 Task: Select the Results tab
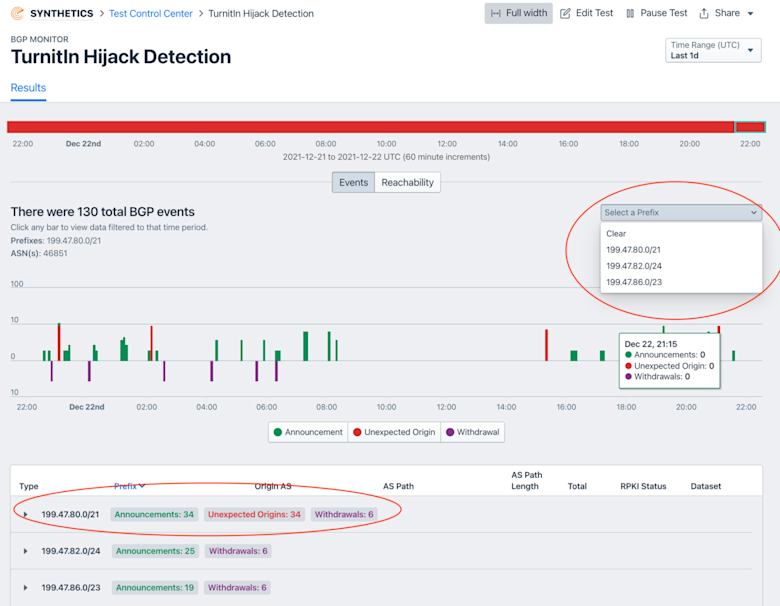coord(28,88)
